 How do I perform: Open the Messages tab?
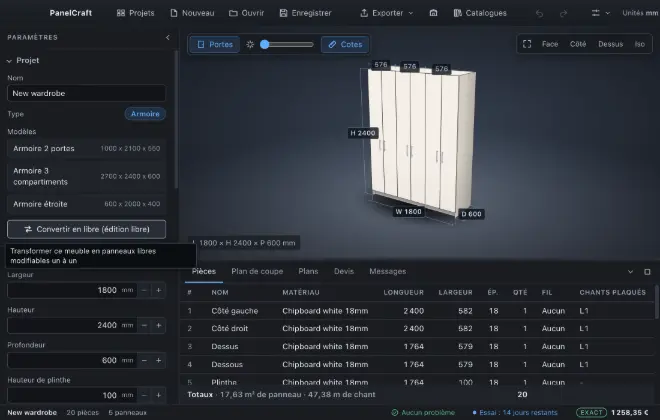coord(388,271)
